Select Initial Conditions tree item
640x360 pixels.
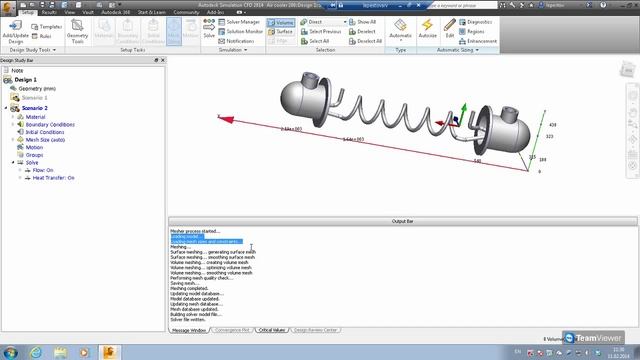pyautogui.click(x=44, y=132)
